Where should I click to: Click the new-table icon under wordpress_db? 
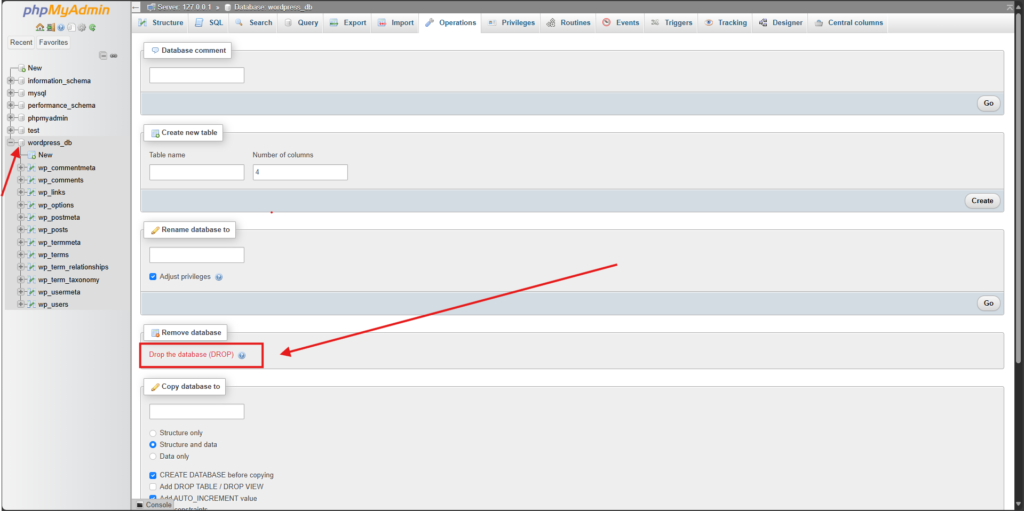point(31,156)
